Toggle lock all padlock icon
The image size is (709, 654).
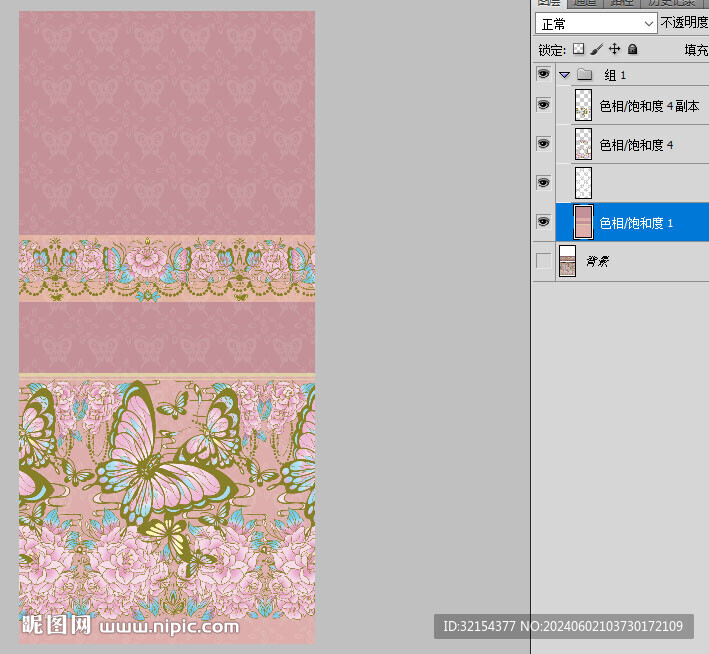[x=633, y=49]
